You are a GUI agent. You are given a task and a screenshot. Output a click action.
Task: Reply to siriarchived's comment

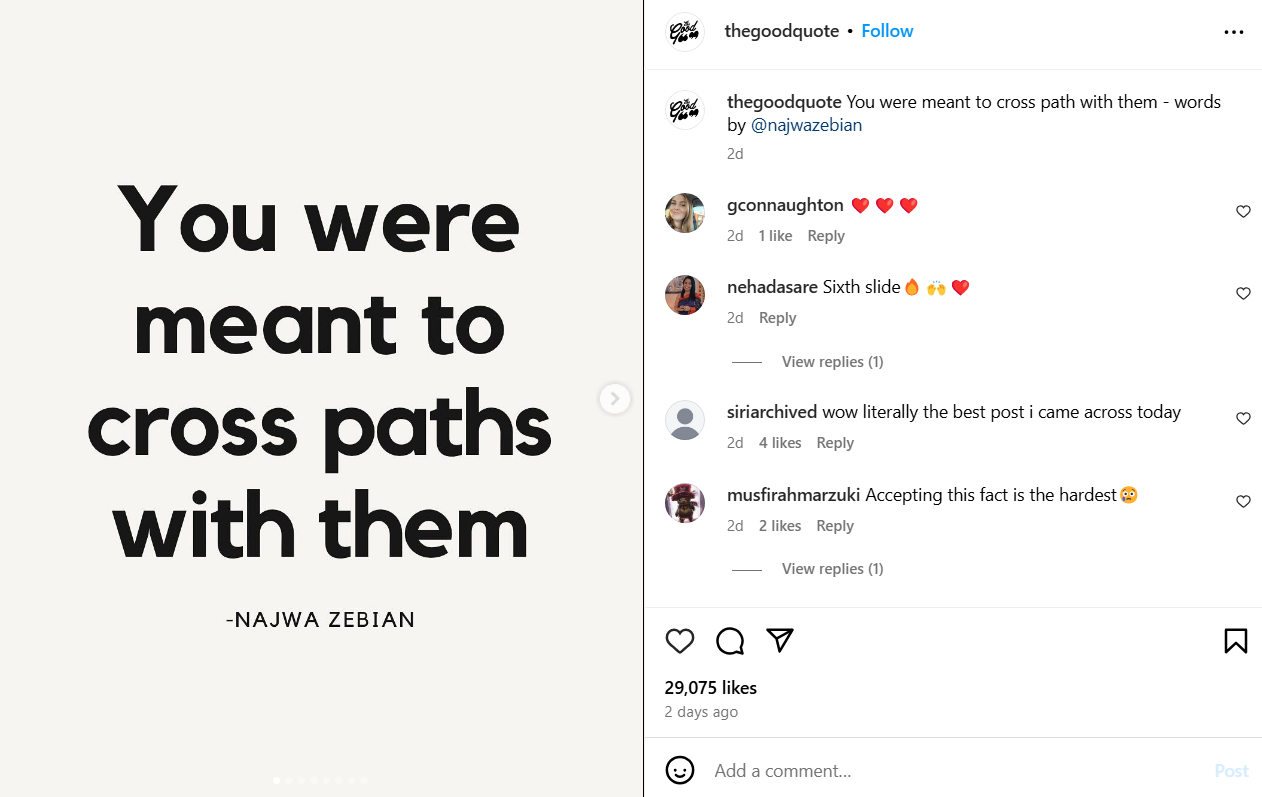(x=835, y=443)
